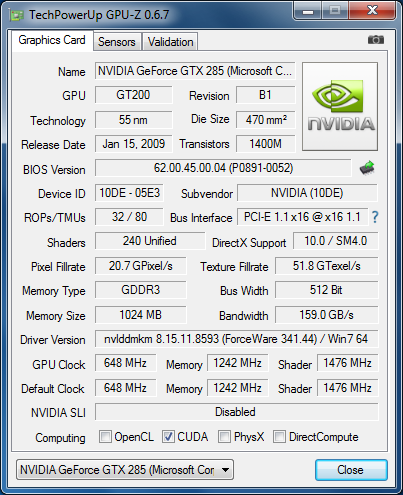Select the Graphics Card tab
This screenshot has width=403, height=495.
(52, 40)
